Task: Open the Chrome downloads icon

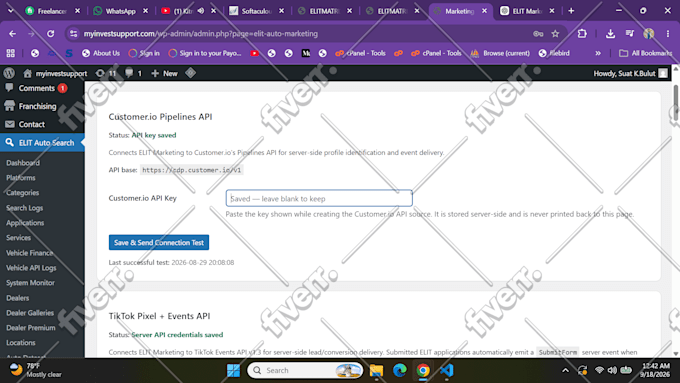Action: click(610, 33)
